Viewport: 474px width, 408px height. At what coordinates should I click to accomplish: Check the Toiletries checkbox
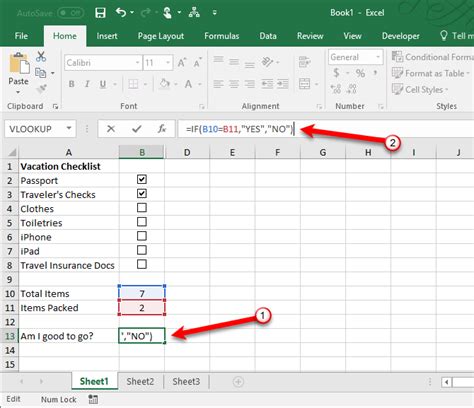point(142,222)
